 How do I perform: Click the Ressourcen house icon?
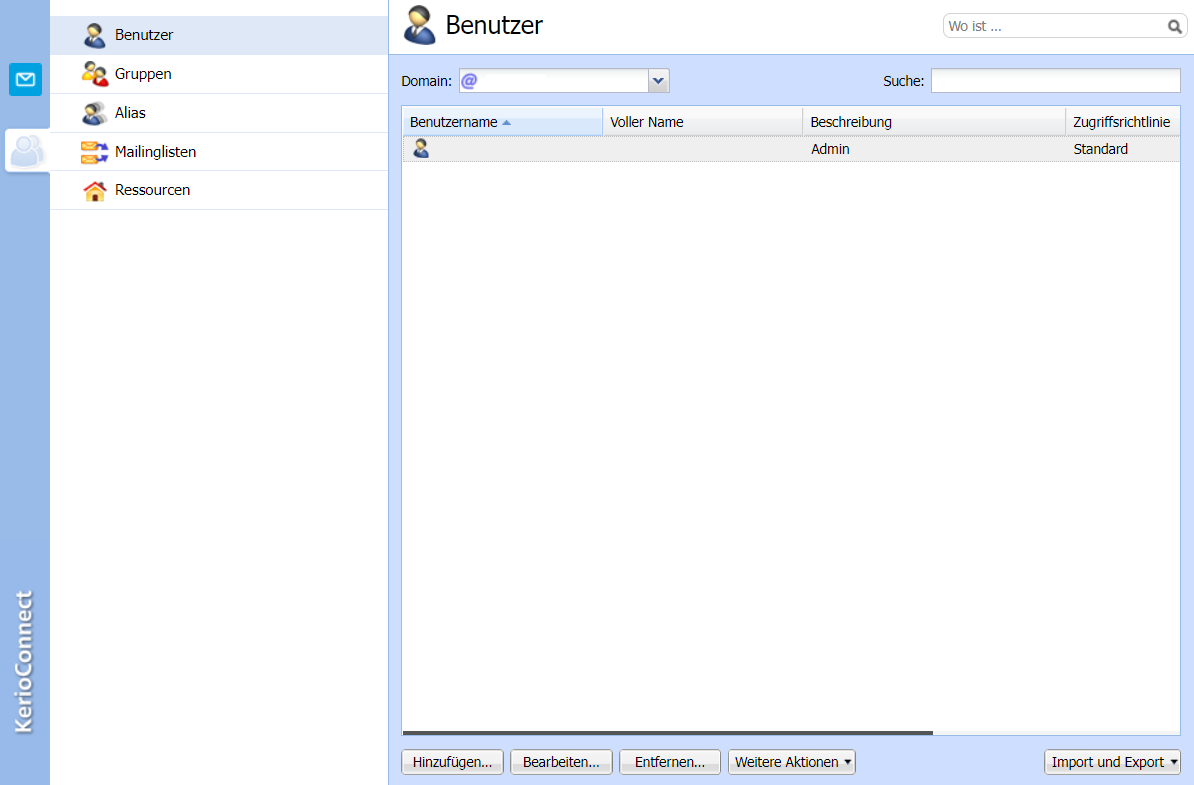[x=95, y=190]
